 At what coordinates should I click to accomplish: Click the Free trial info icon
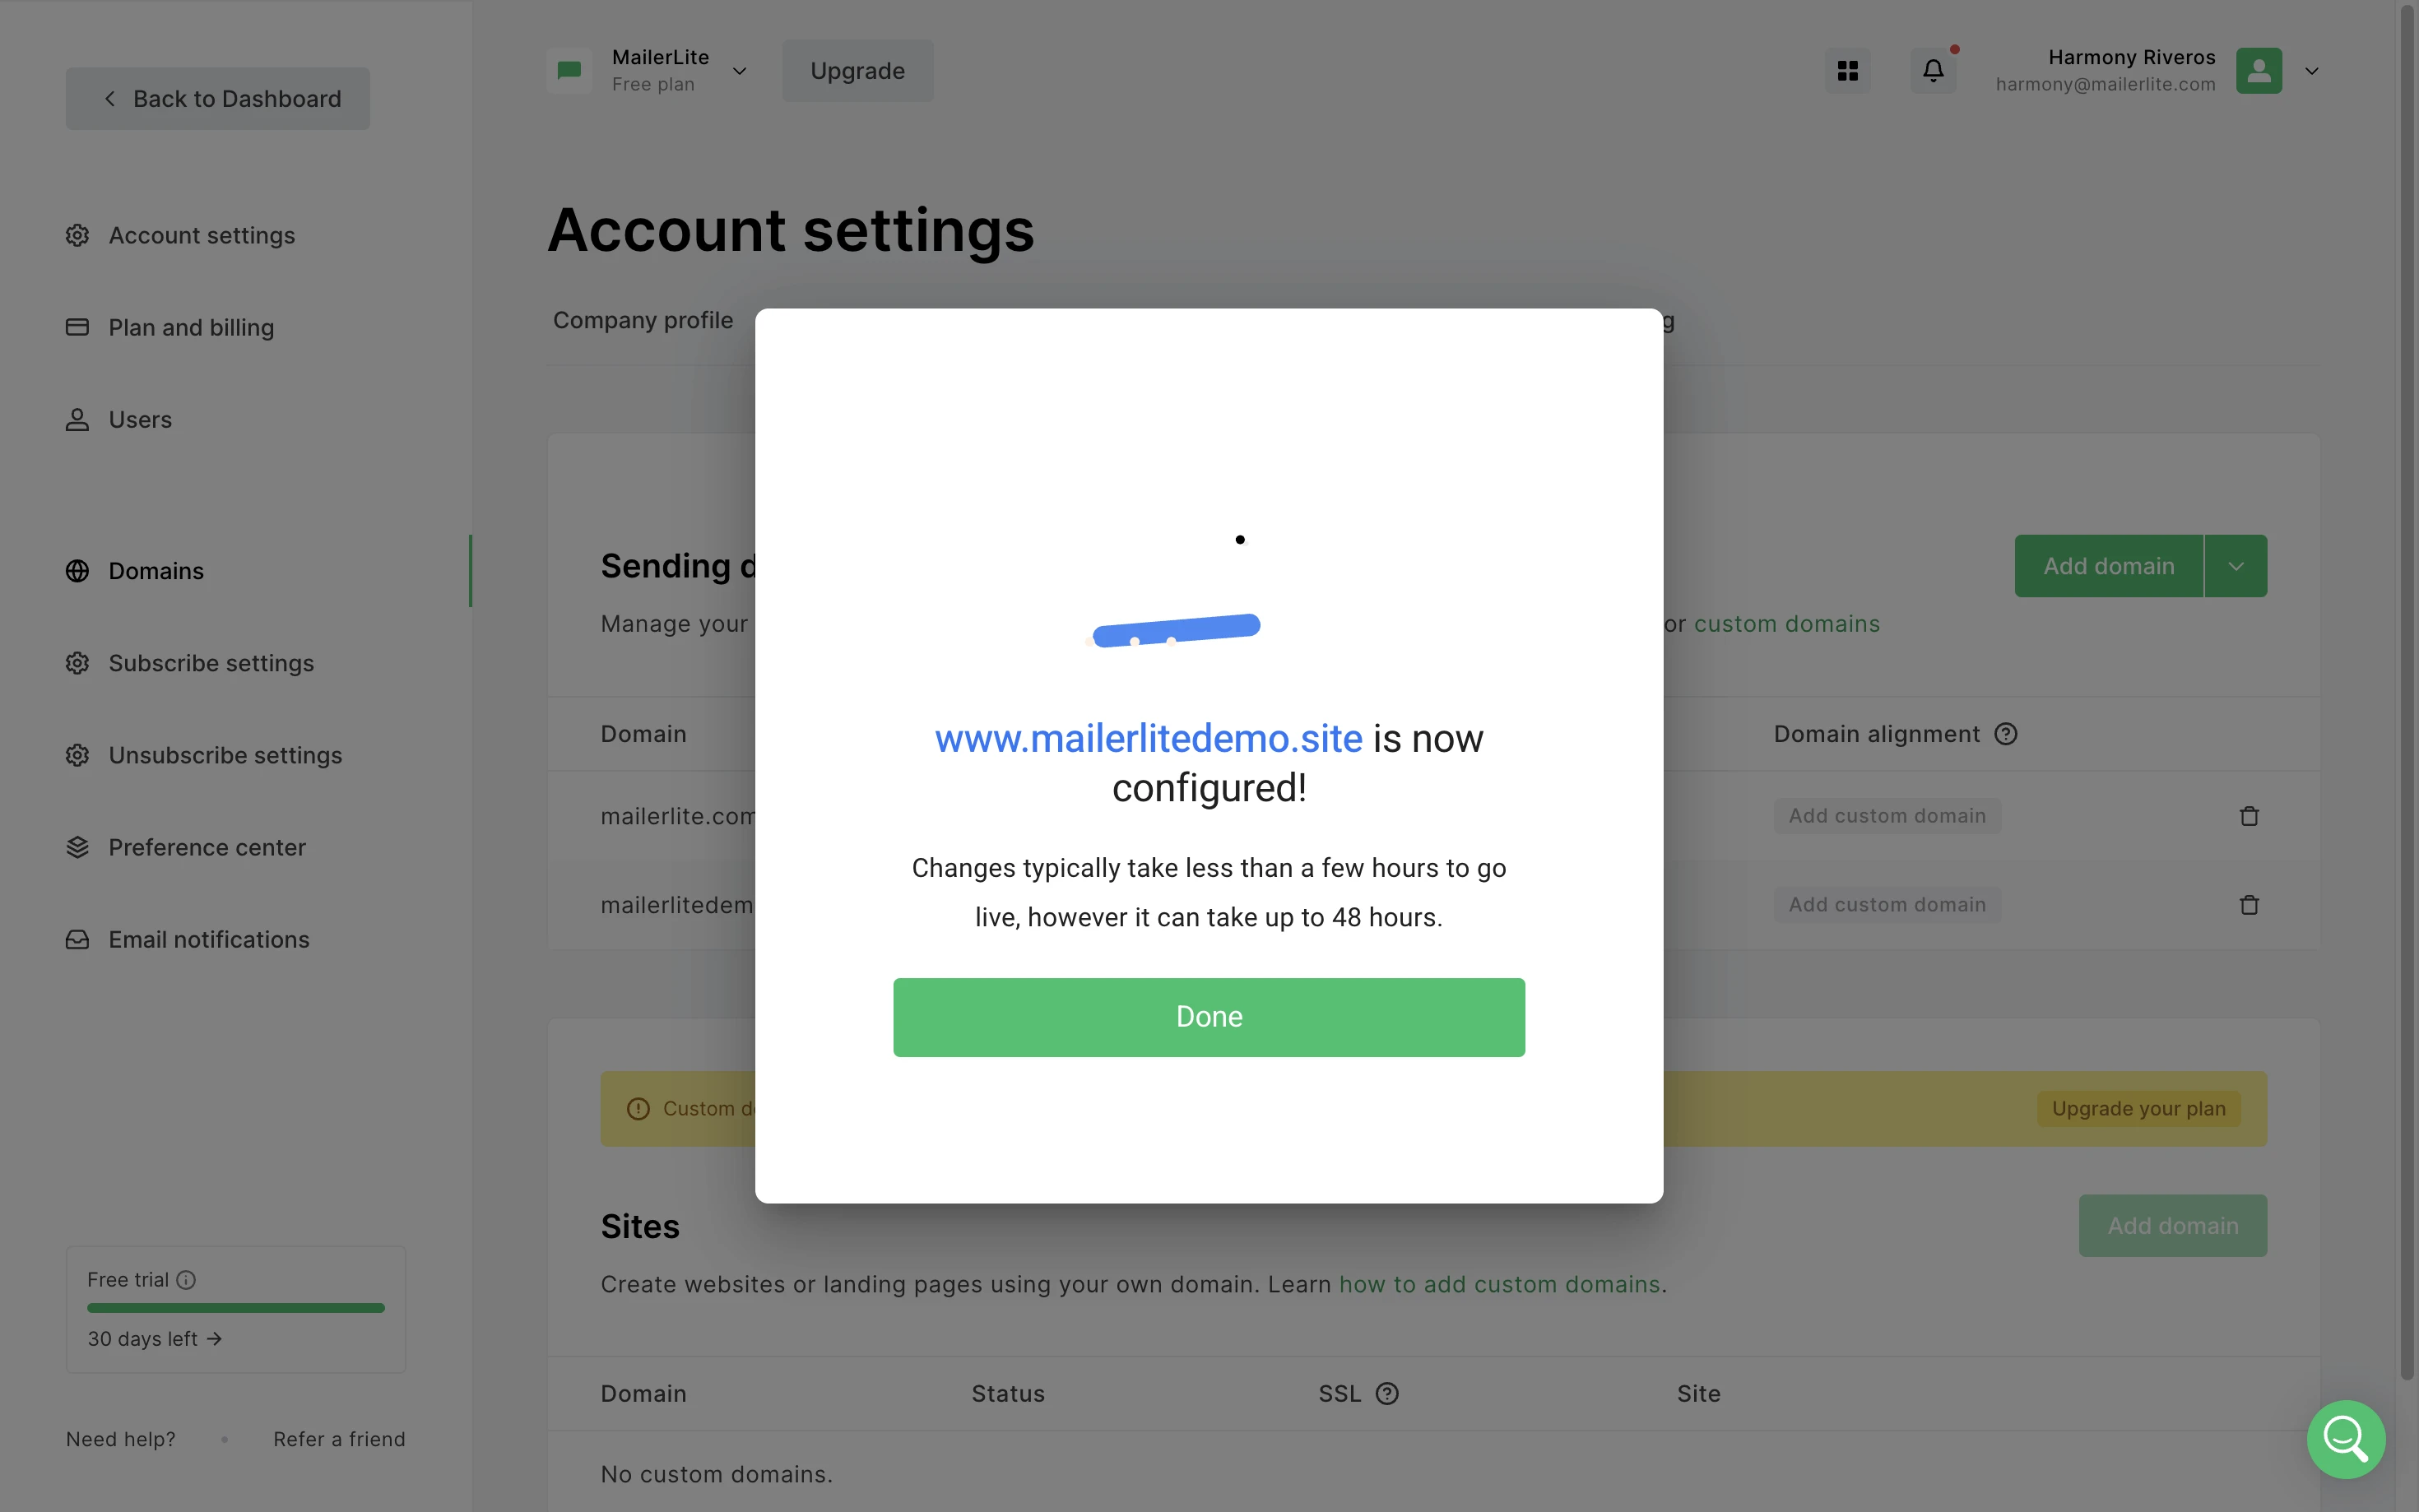[x=186, y=1280]
